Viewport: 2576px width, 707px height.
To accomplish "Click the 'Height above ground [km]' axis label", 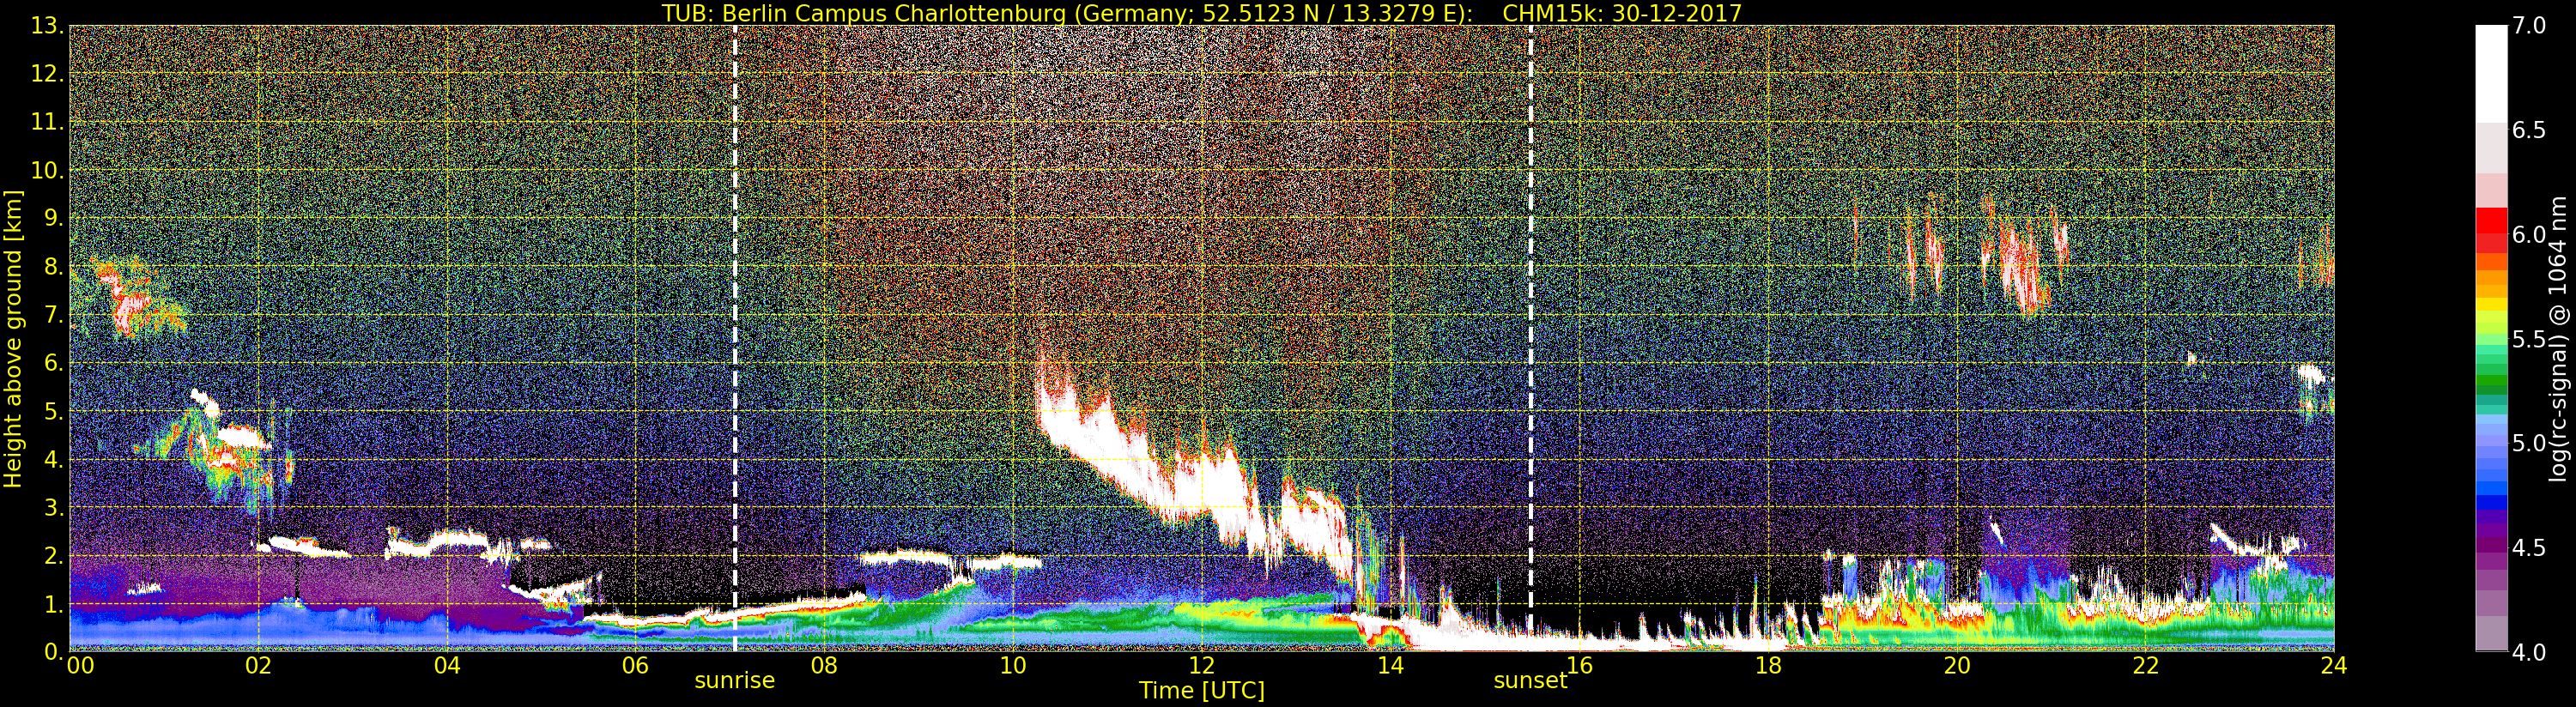I will tap(13, 339).
